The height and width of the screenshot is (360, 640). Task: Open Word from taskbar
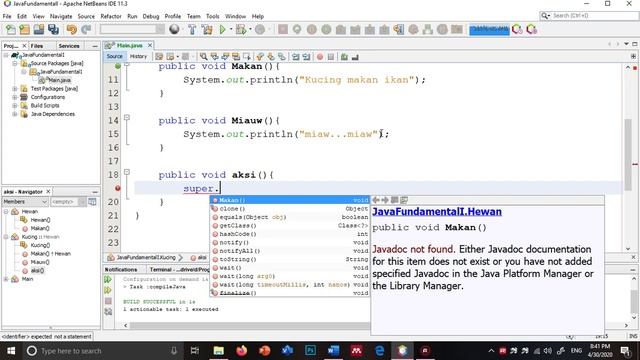pyautogui.click(x=333, y=351)
